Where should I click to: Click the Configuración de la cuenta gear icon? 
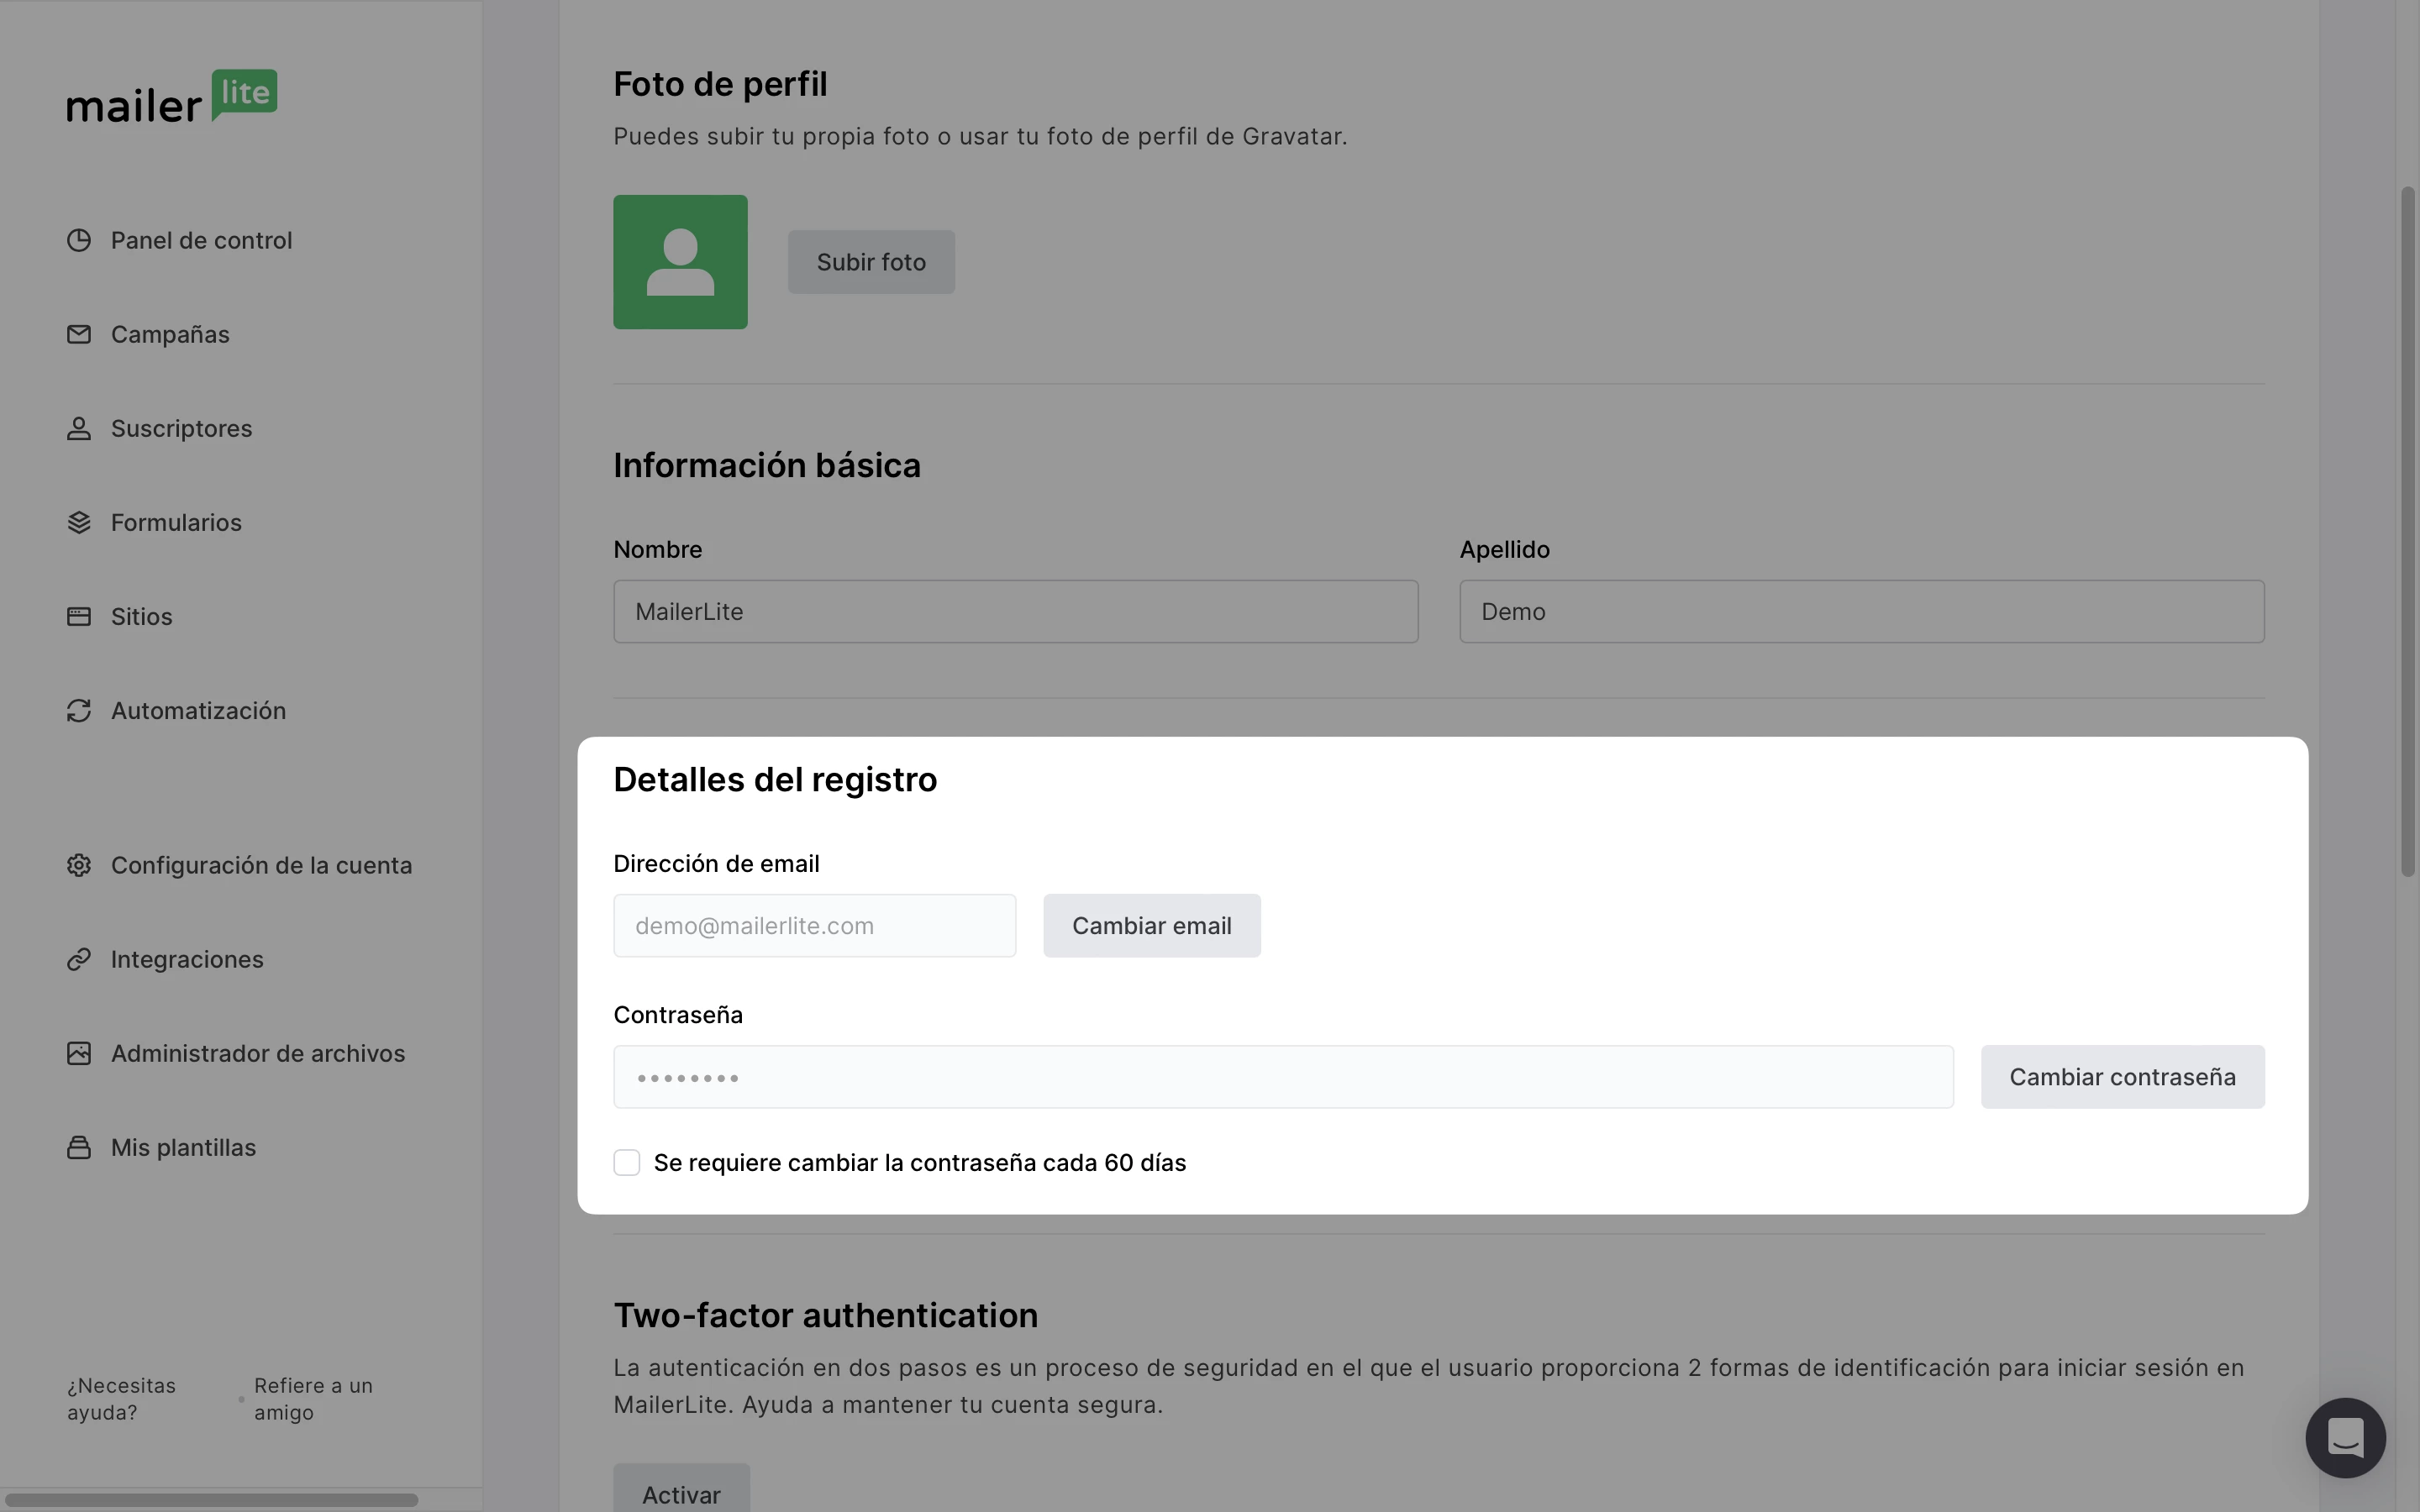tap(79, 865)
